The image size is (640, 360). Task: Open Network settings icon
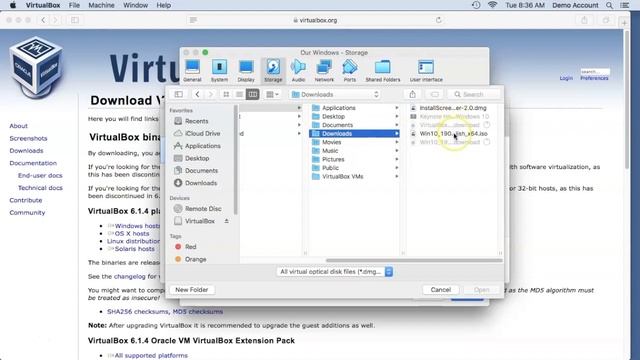tap(324, 71)
